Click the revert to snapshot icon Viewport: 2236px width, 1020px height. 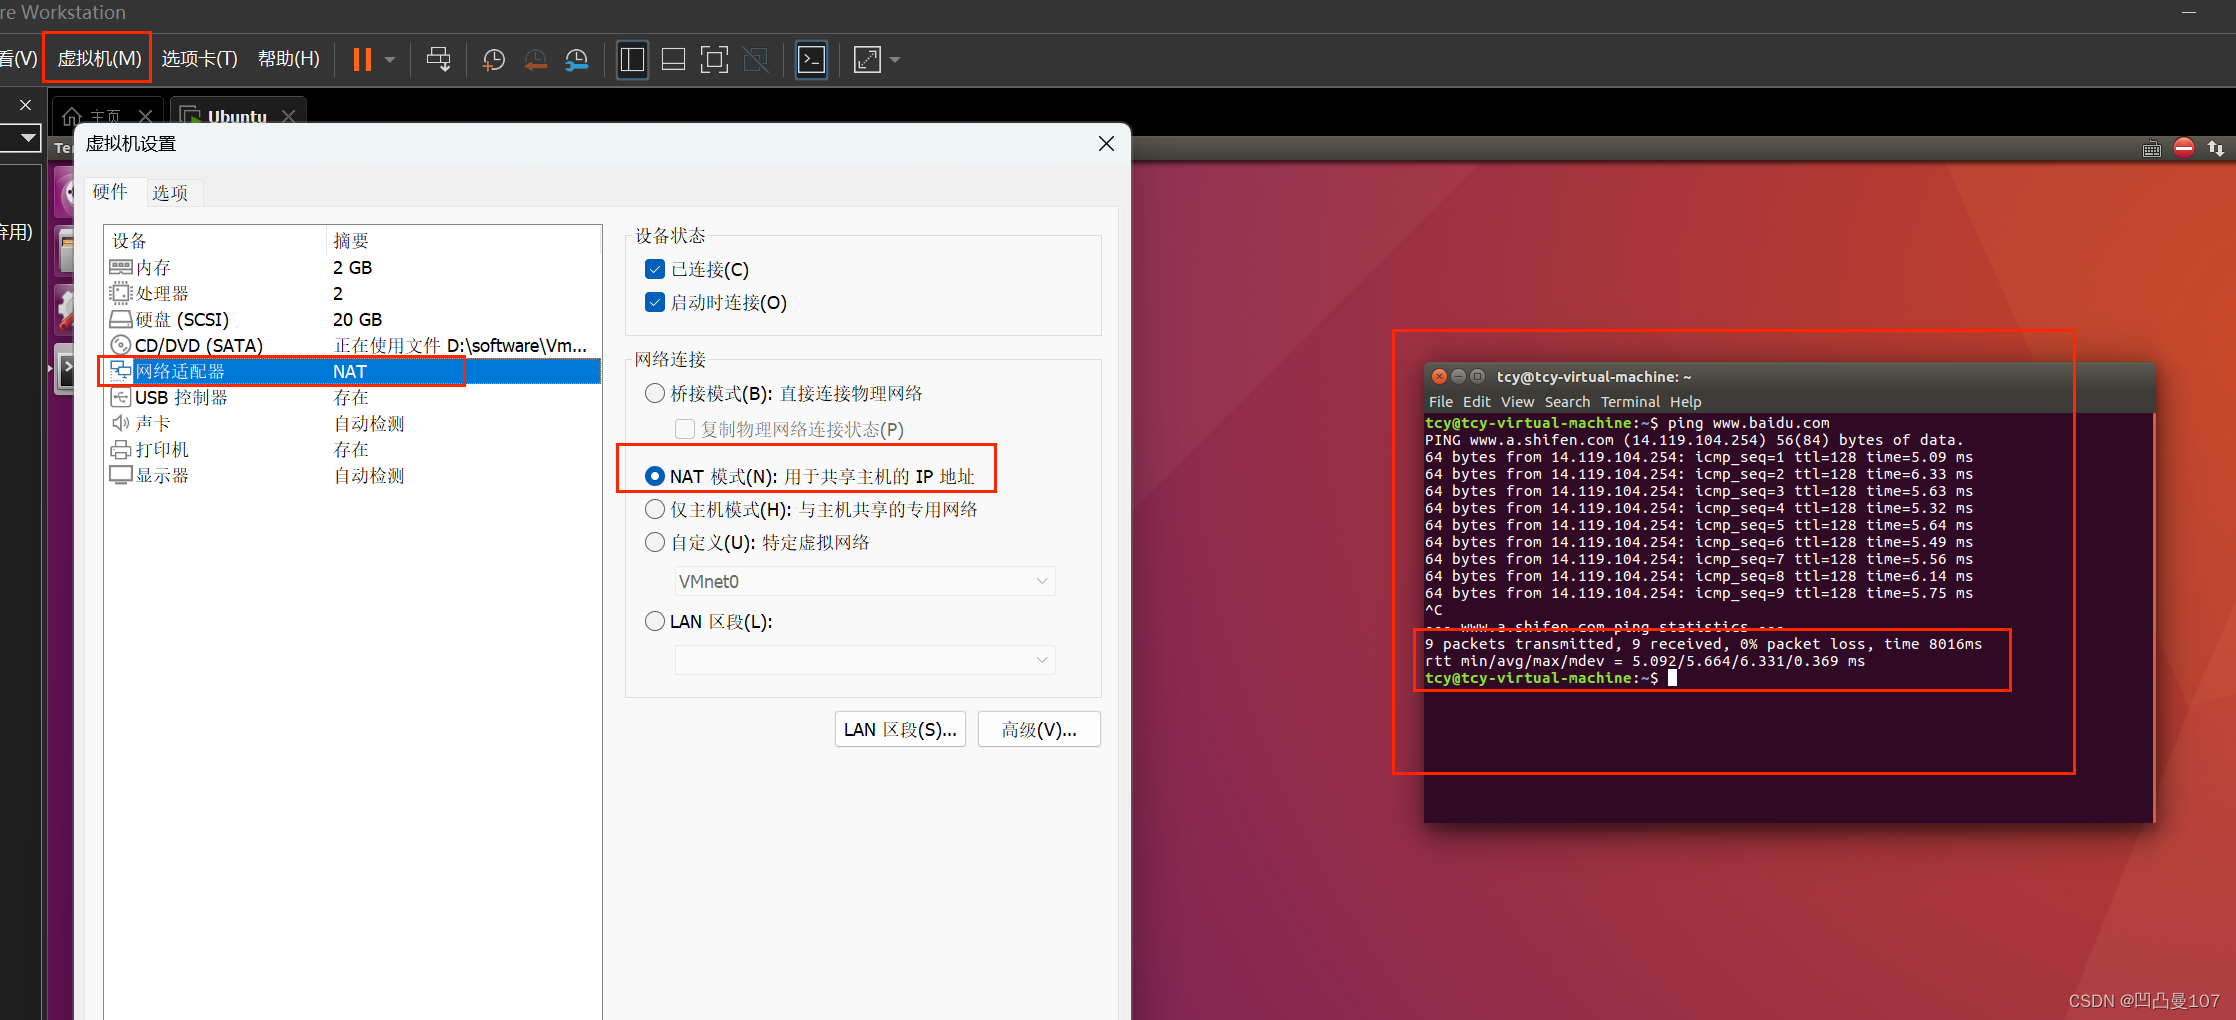click(535, 60)
